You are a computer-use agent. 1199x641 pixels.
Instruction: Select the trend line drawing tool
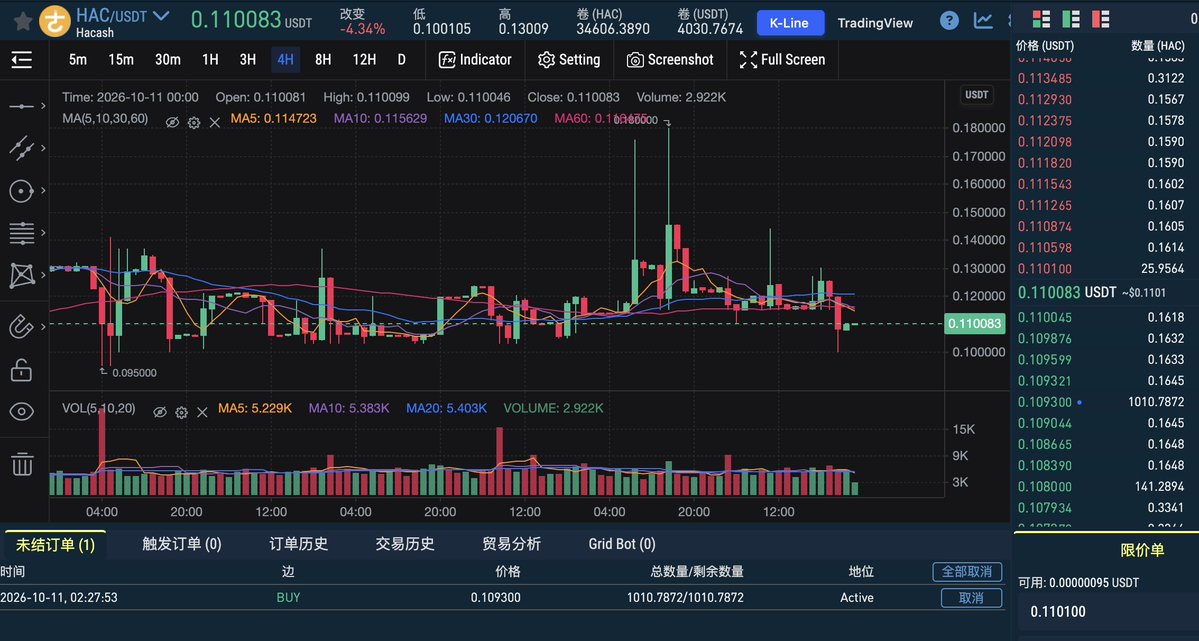(21, 148)
